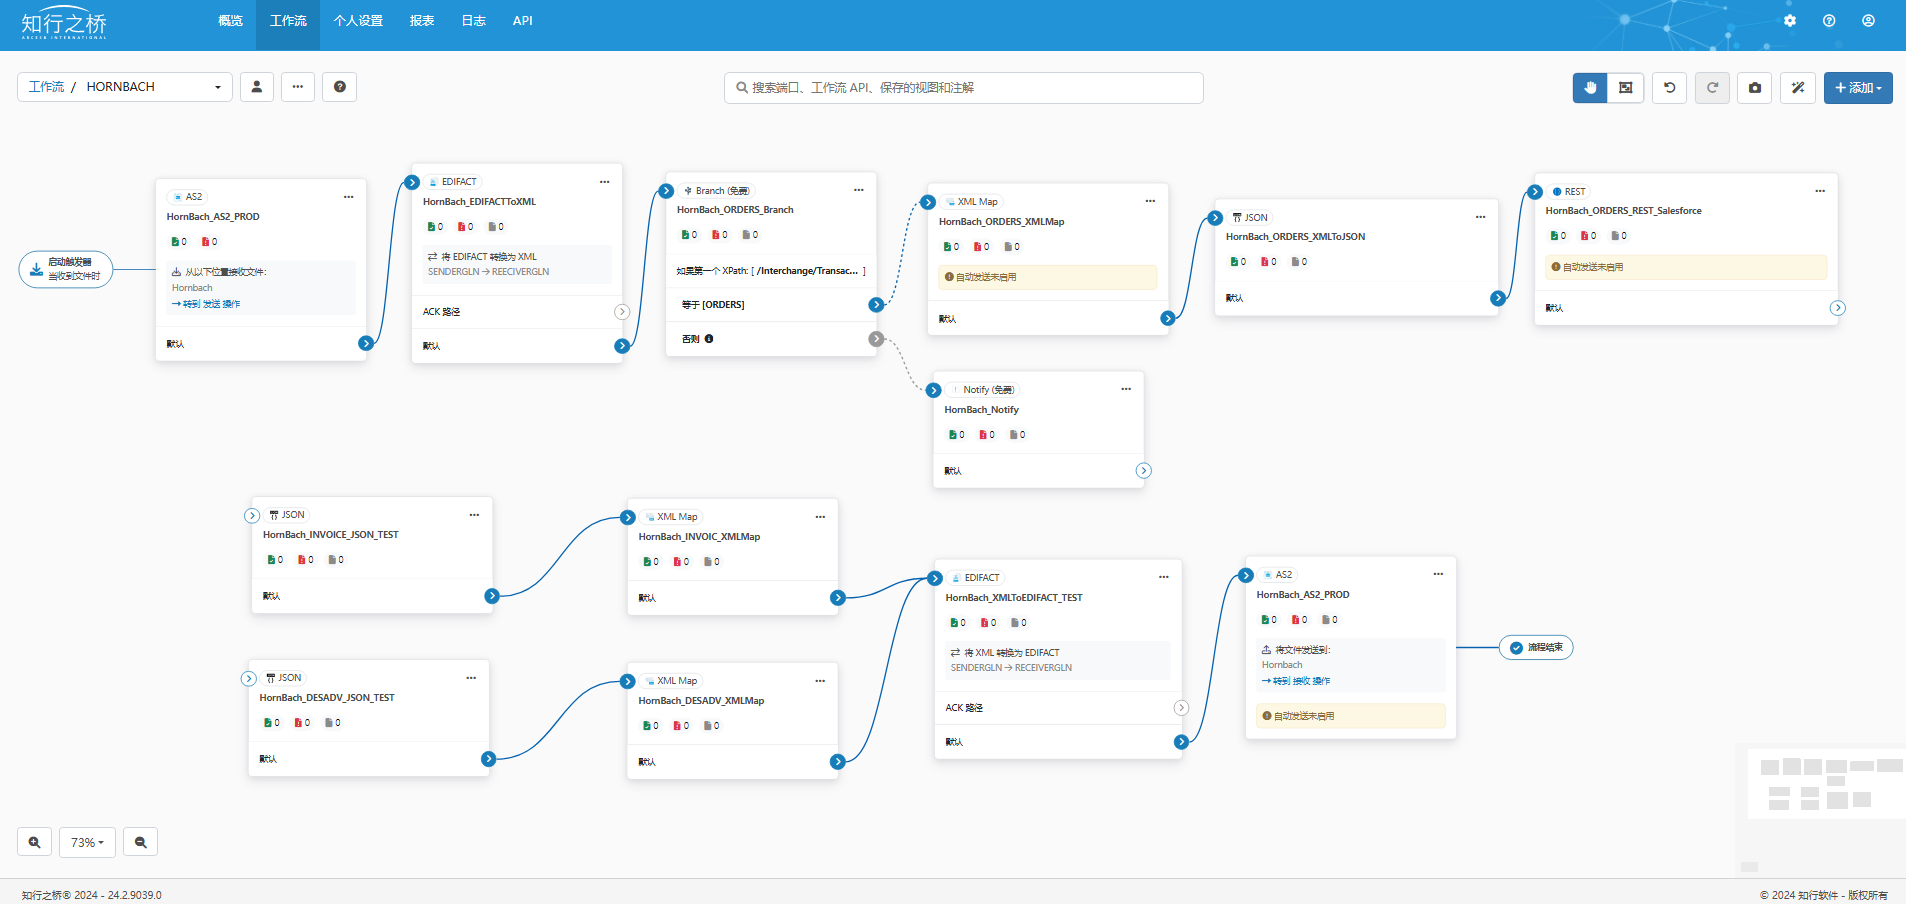Switch to box selection mode
Image resolution: width=1906 pixels, height=904 pixels.
pos(1626,88)
